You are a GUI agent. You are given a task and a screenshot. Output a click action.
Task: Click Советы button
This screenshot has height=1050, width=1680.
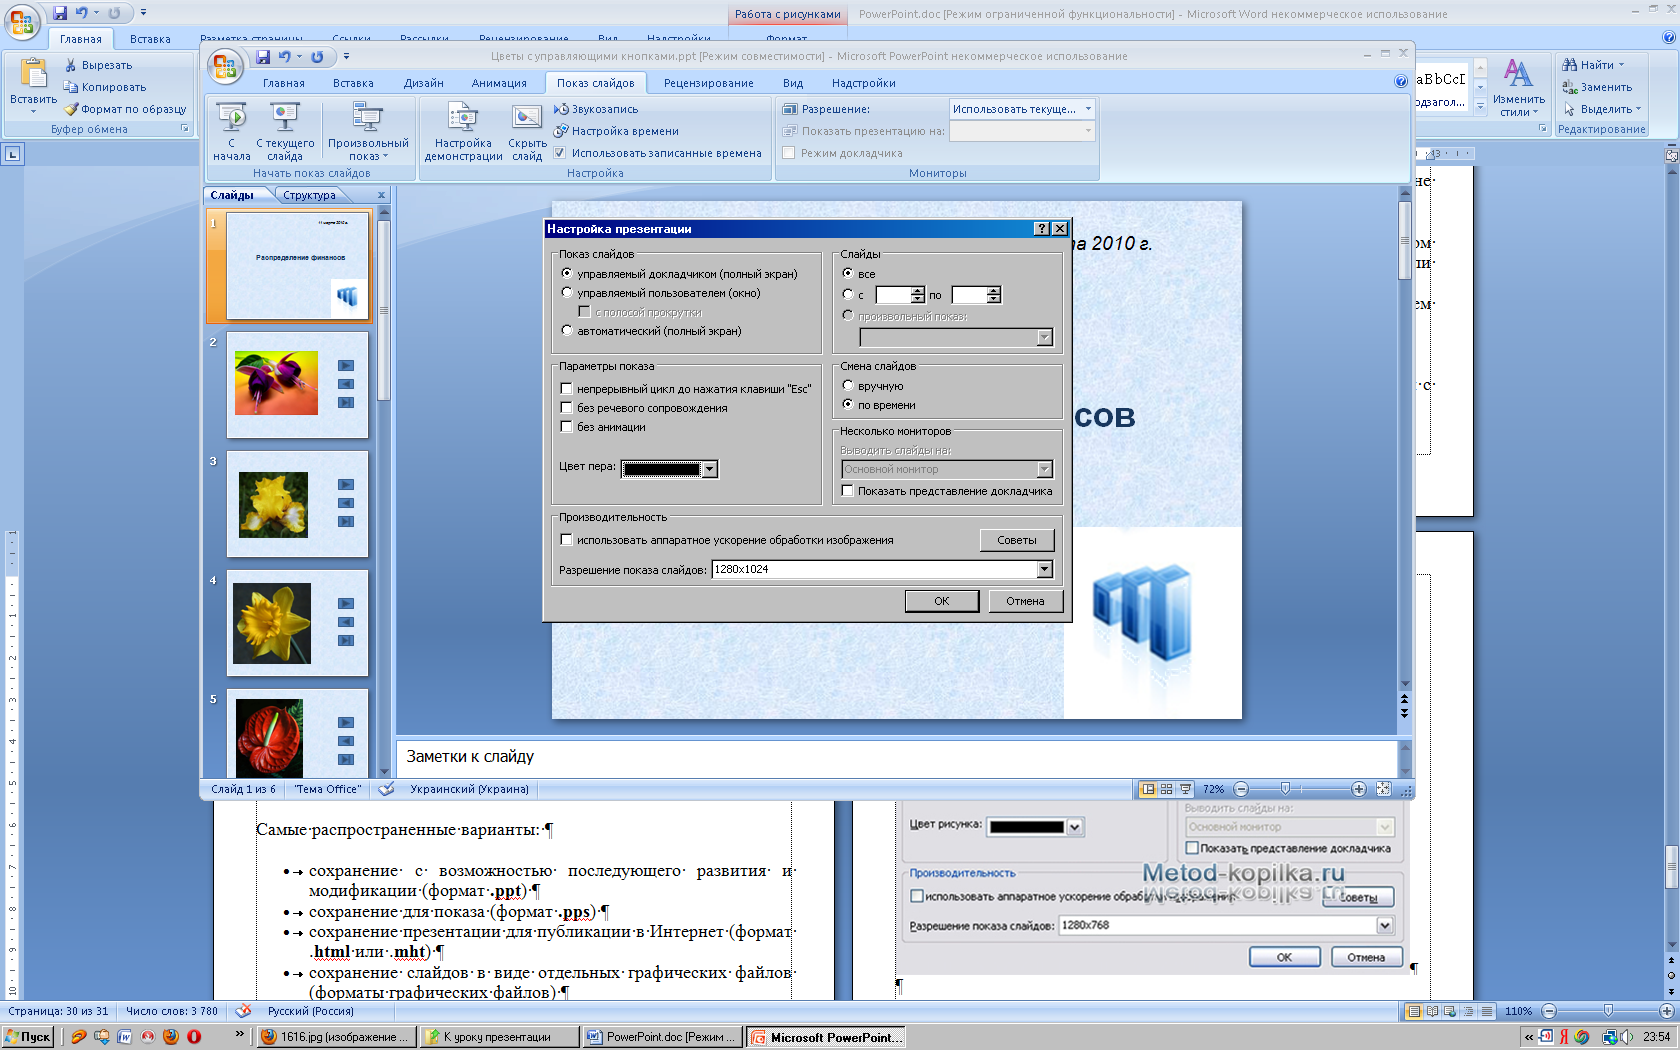tap(1017, 540)
